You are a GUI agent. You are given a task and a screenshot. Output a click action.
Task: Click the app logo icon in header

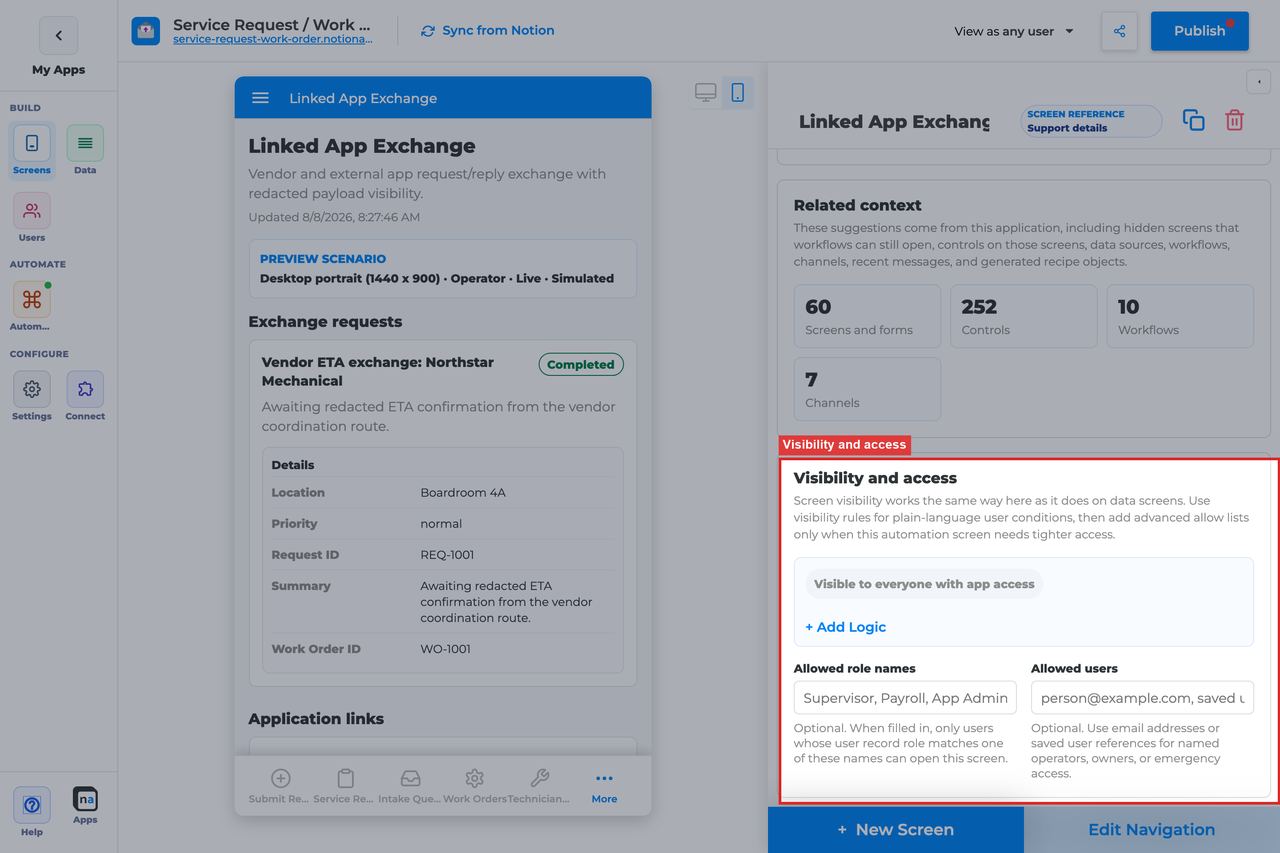tap(145, 31)
